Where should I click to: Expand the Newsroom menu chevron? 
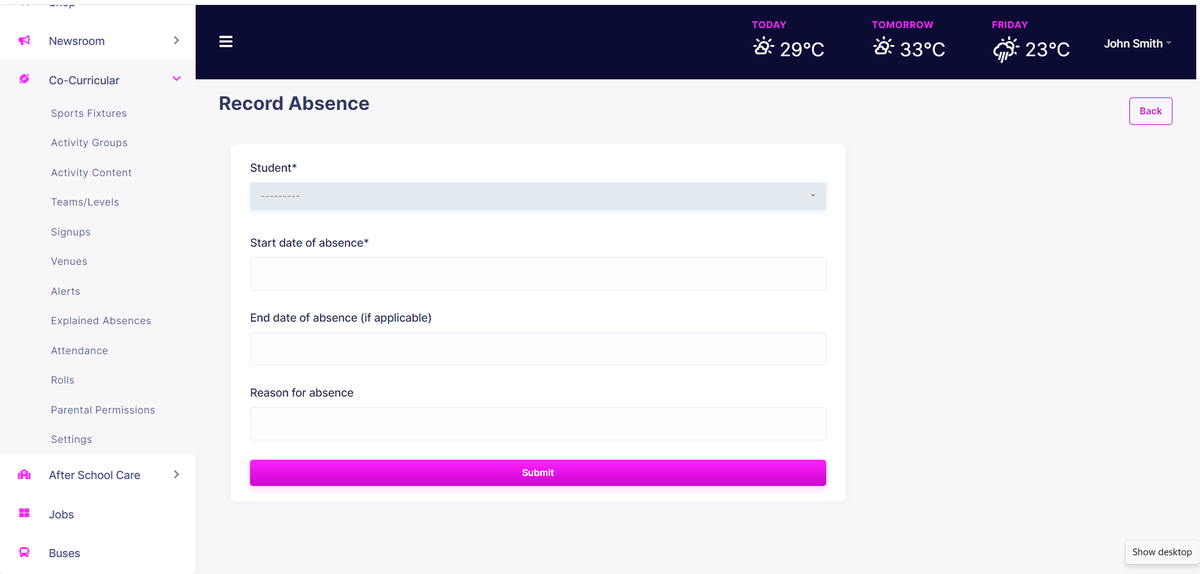click(x=176, y=41)
